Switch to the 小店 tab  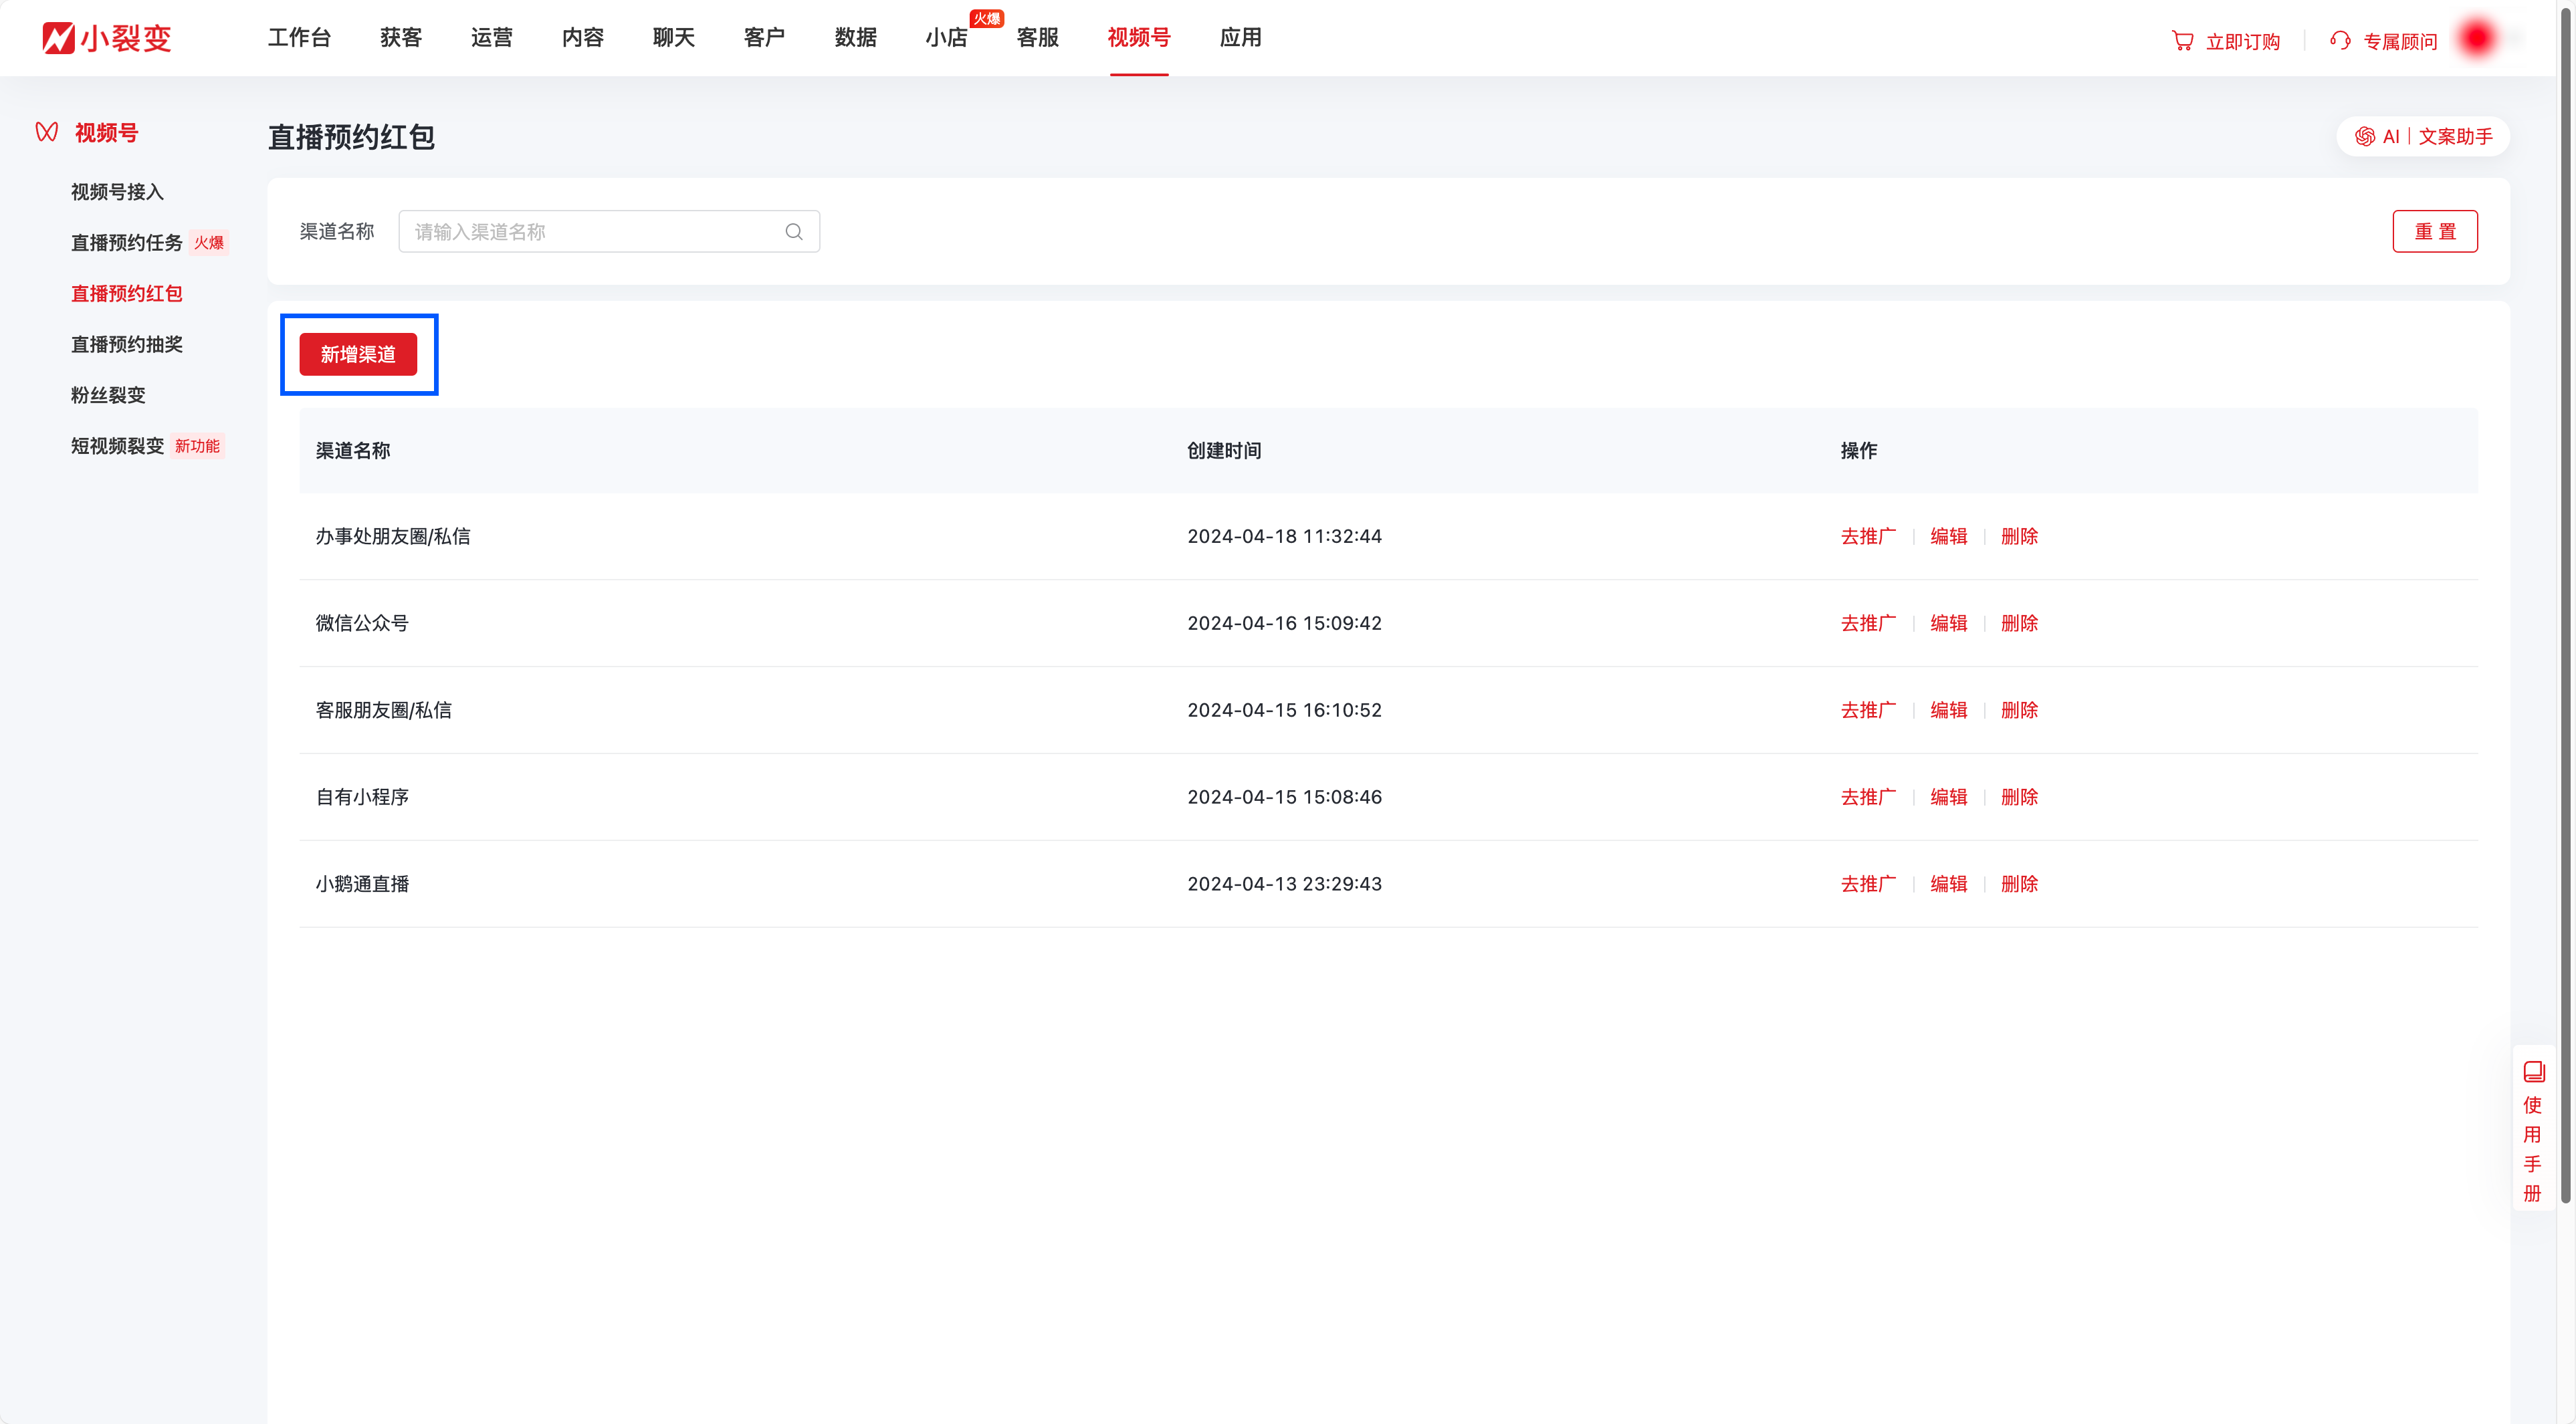946,38
